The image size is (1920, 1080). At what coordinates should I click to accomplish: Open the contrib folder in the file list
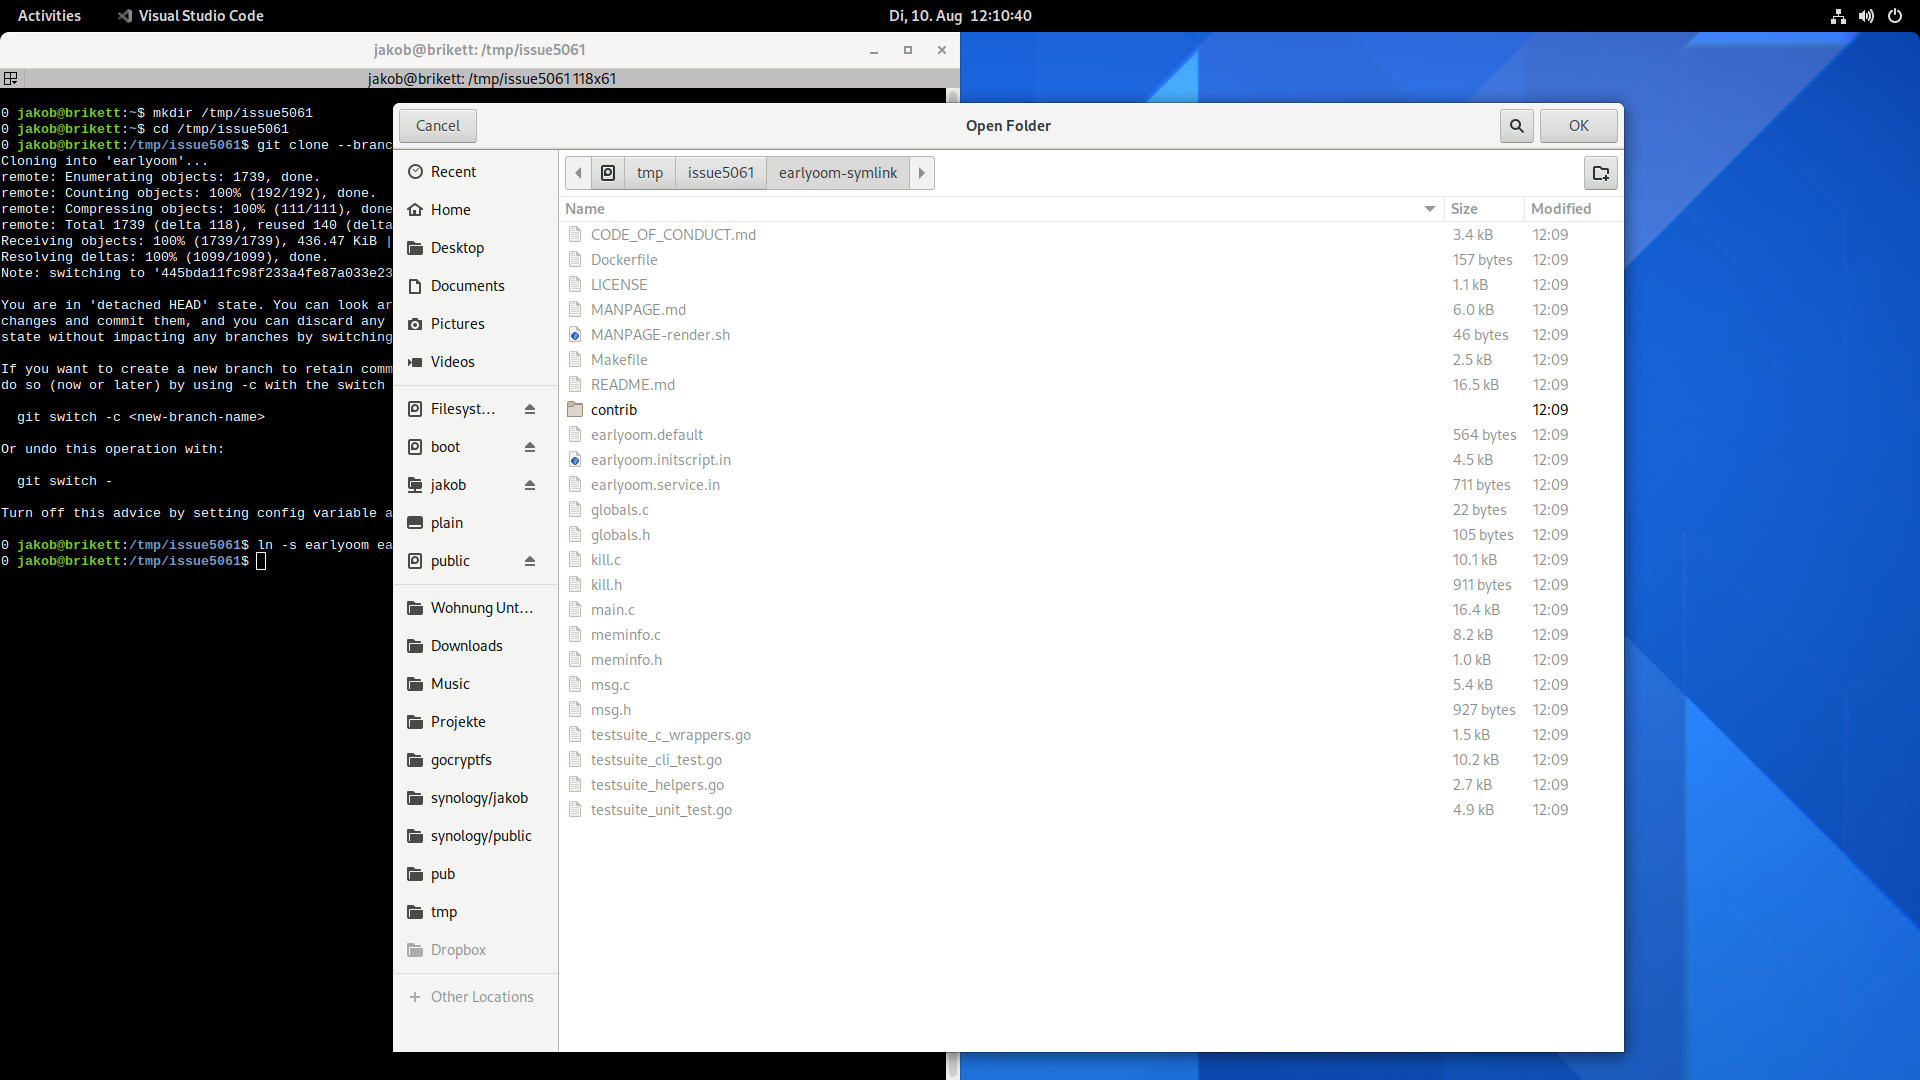[614, 409]
